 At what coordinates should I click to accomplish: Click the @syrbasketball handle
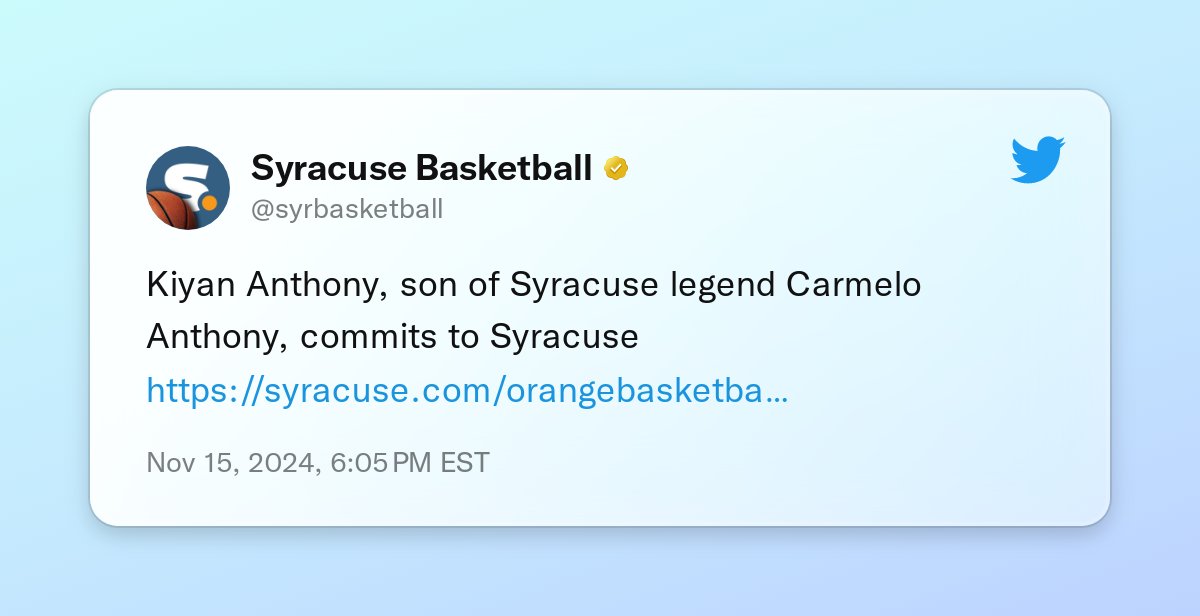pyautogui.click(x=347, y=209)
